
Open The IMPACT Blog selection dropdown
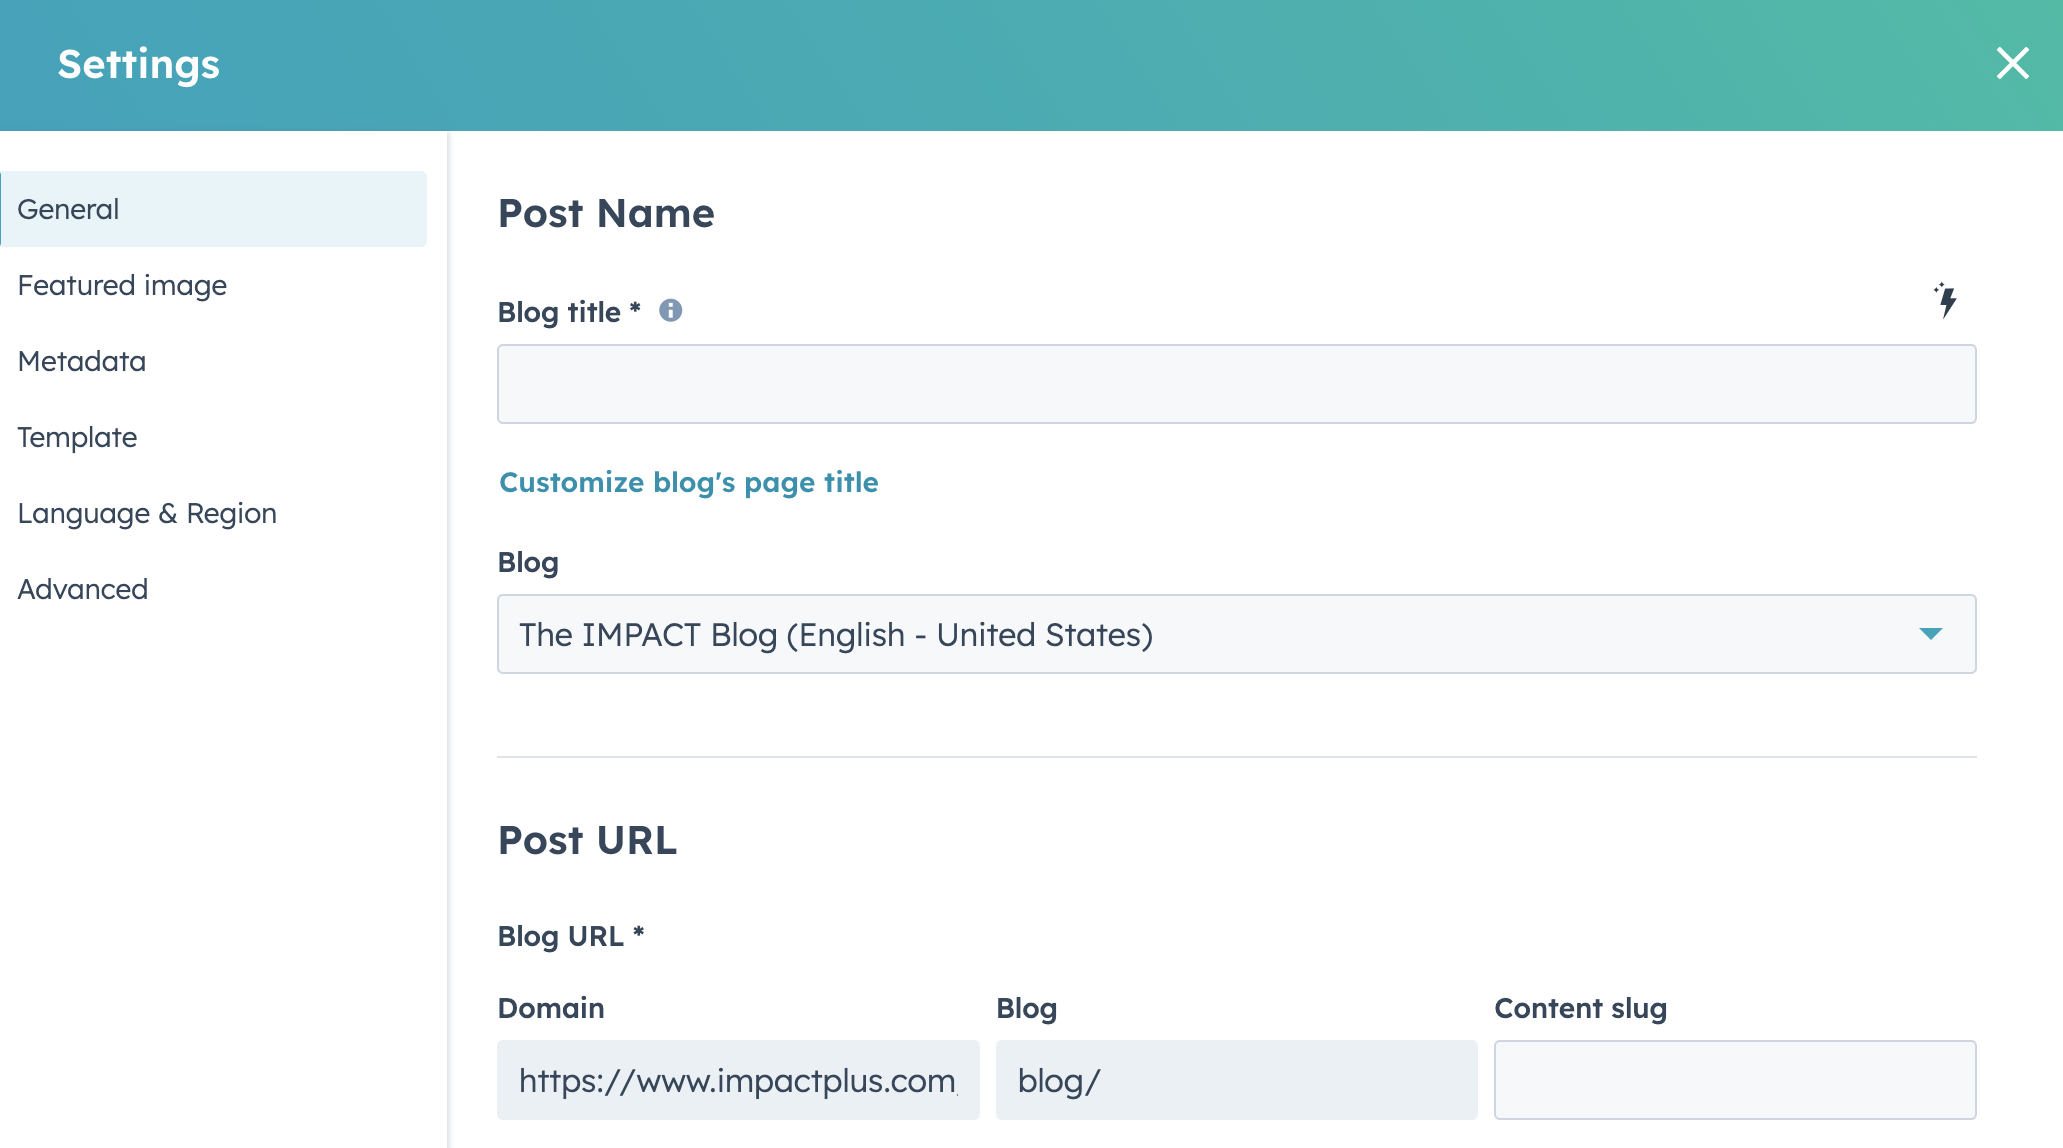[x=1235, y=634]
